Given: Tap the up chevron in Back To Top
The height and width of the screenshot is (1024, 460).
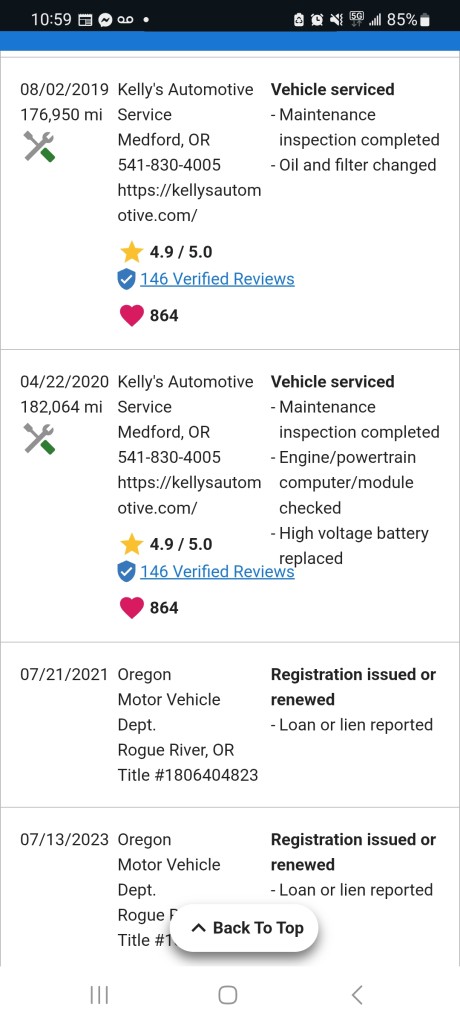Looking at the screenshot, I should coord(199,928).
